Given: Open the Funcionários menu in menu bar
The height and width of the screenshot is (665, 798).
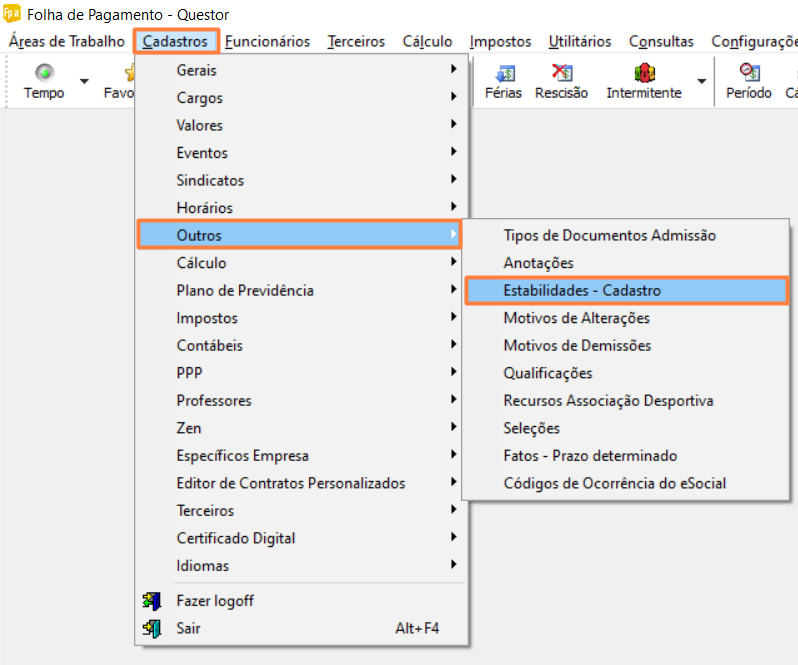Looking at the screenshot, I should tap(267, 42).
